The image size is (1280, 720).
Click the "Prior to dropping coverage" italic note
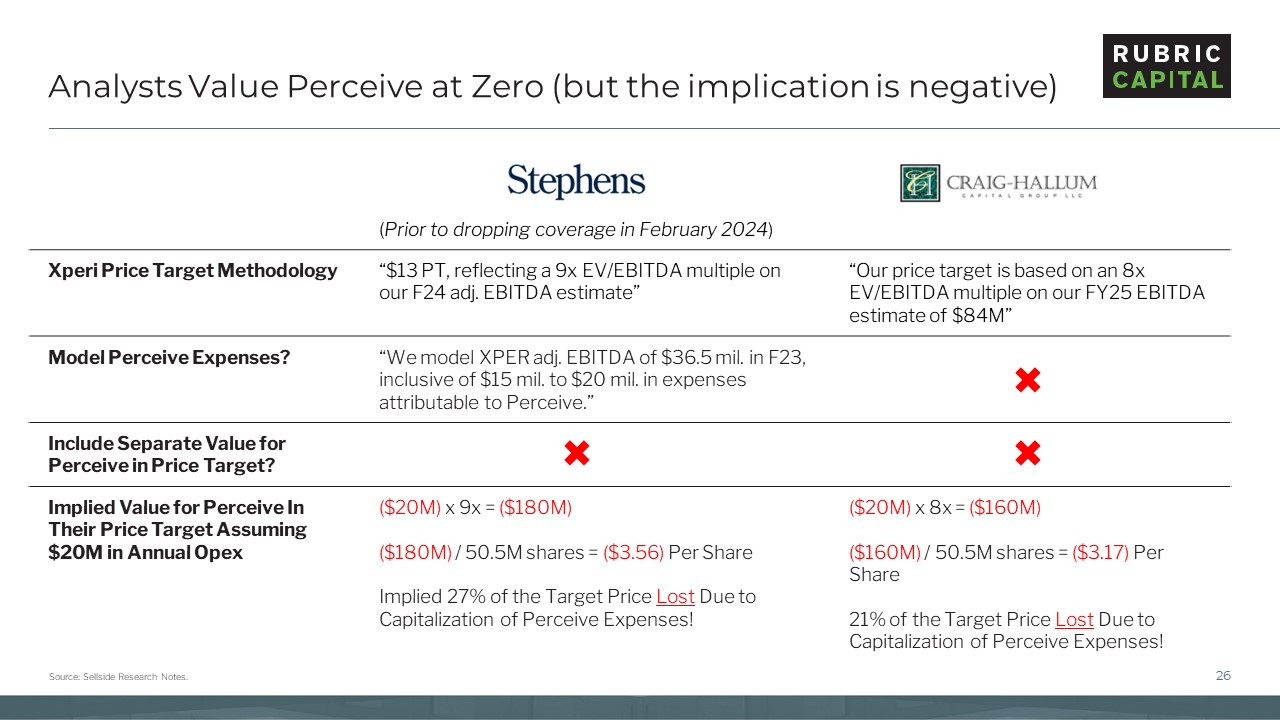(x=576, y=230)
